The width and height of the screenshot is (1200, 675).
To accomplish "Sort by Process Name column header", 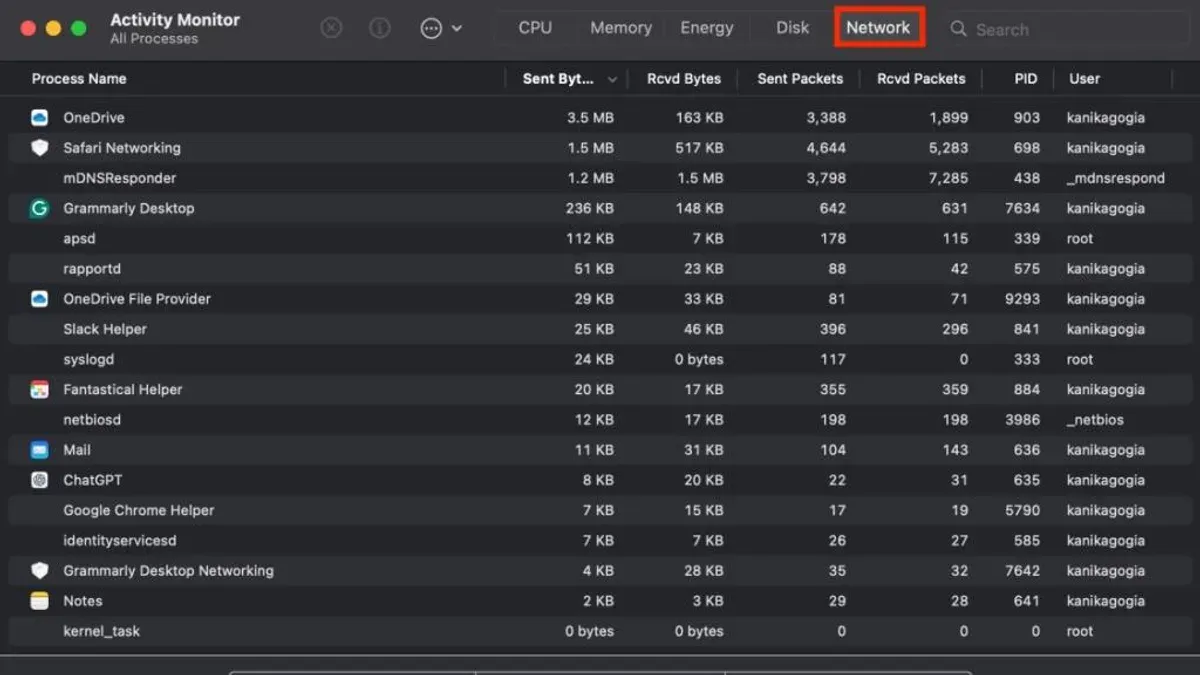I will point(79,78).
